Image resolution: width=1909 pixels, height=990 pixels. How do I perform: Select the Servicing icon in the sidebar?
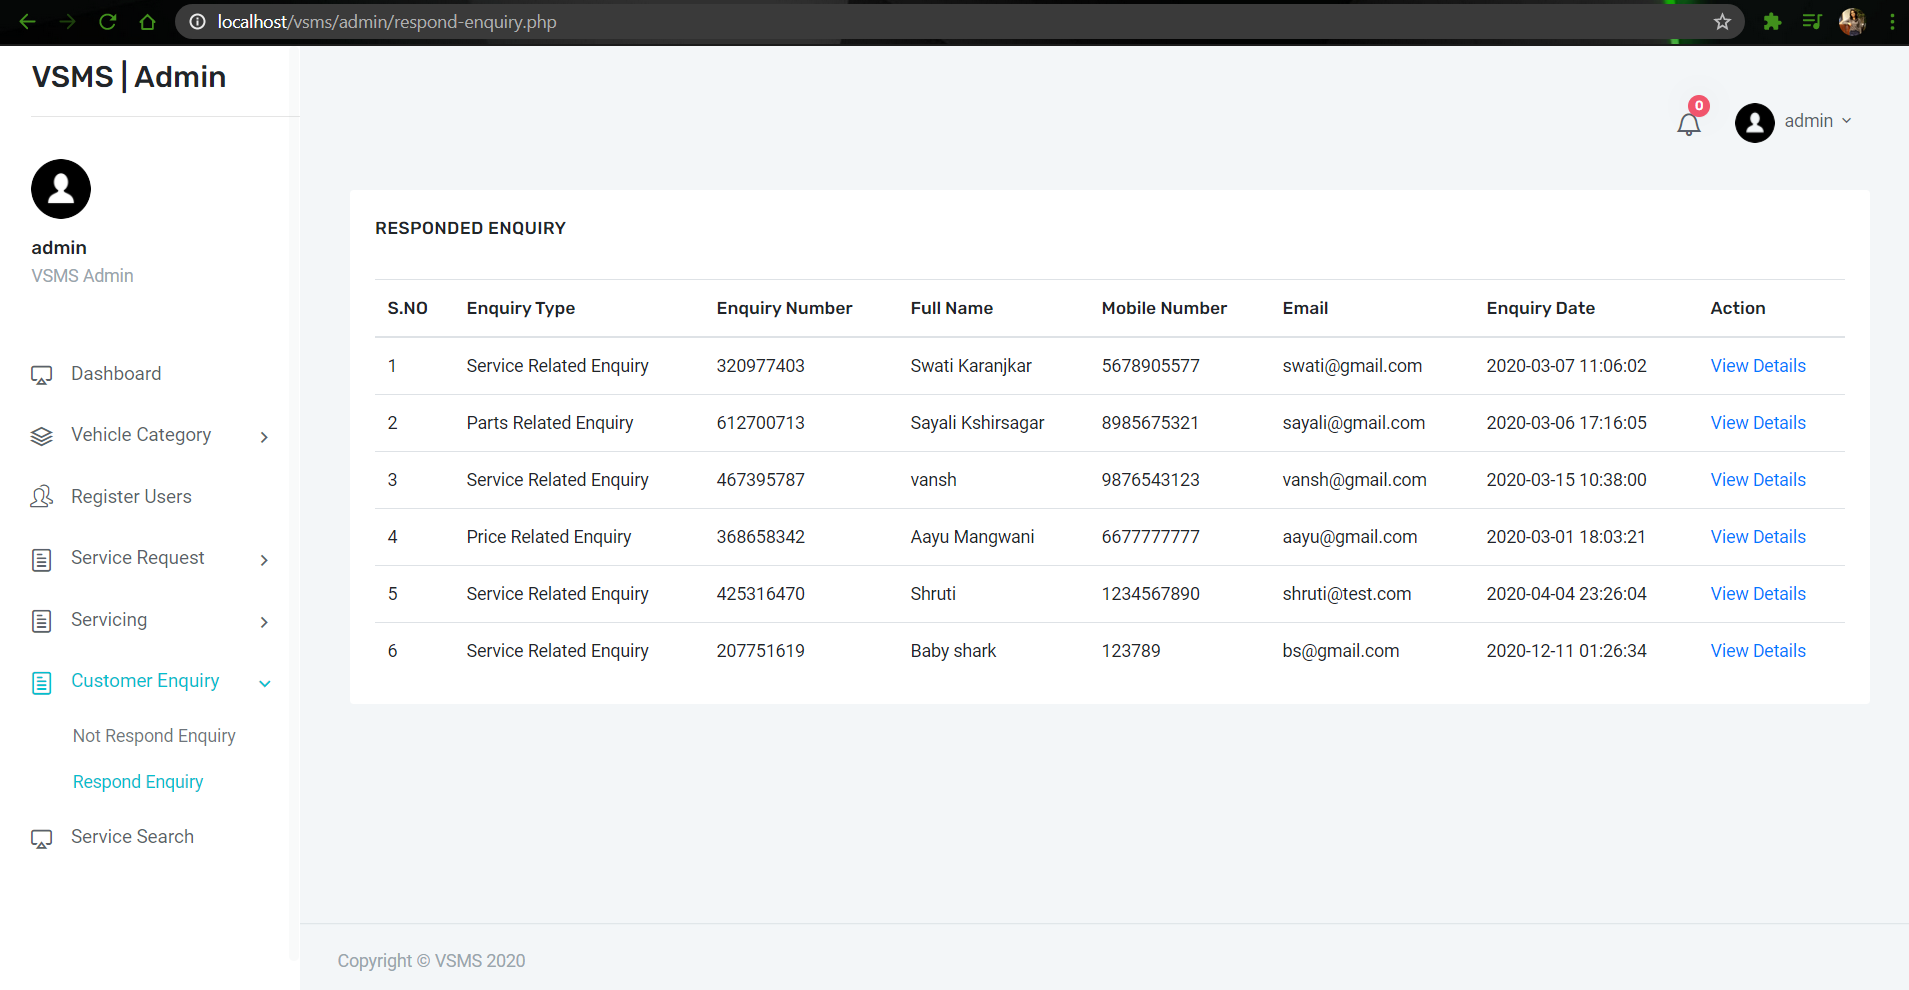pyautogui.click(x=41, y=620)
